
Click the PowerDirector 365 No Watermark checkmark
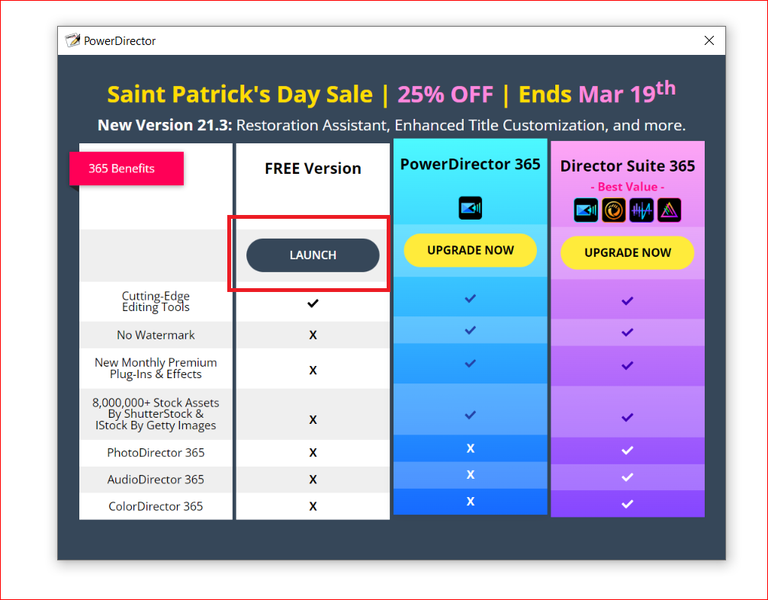470,330
